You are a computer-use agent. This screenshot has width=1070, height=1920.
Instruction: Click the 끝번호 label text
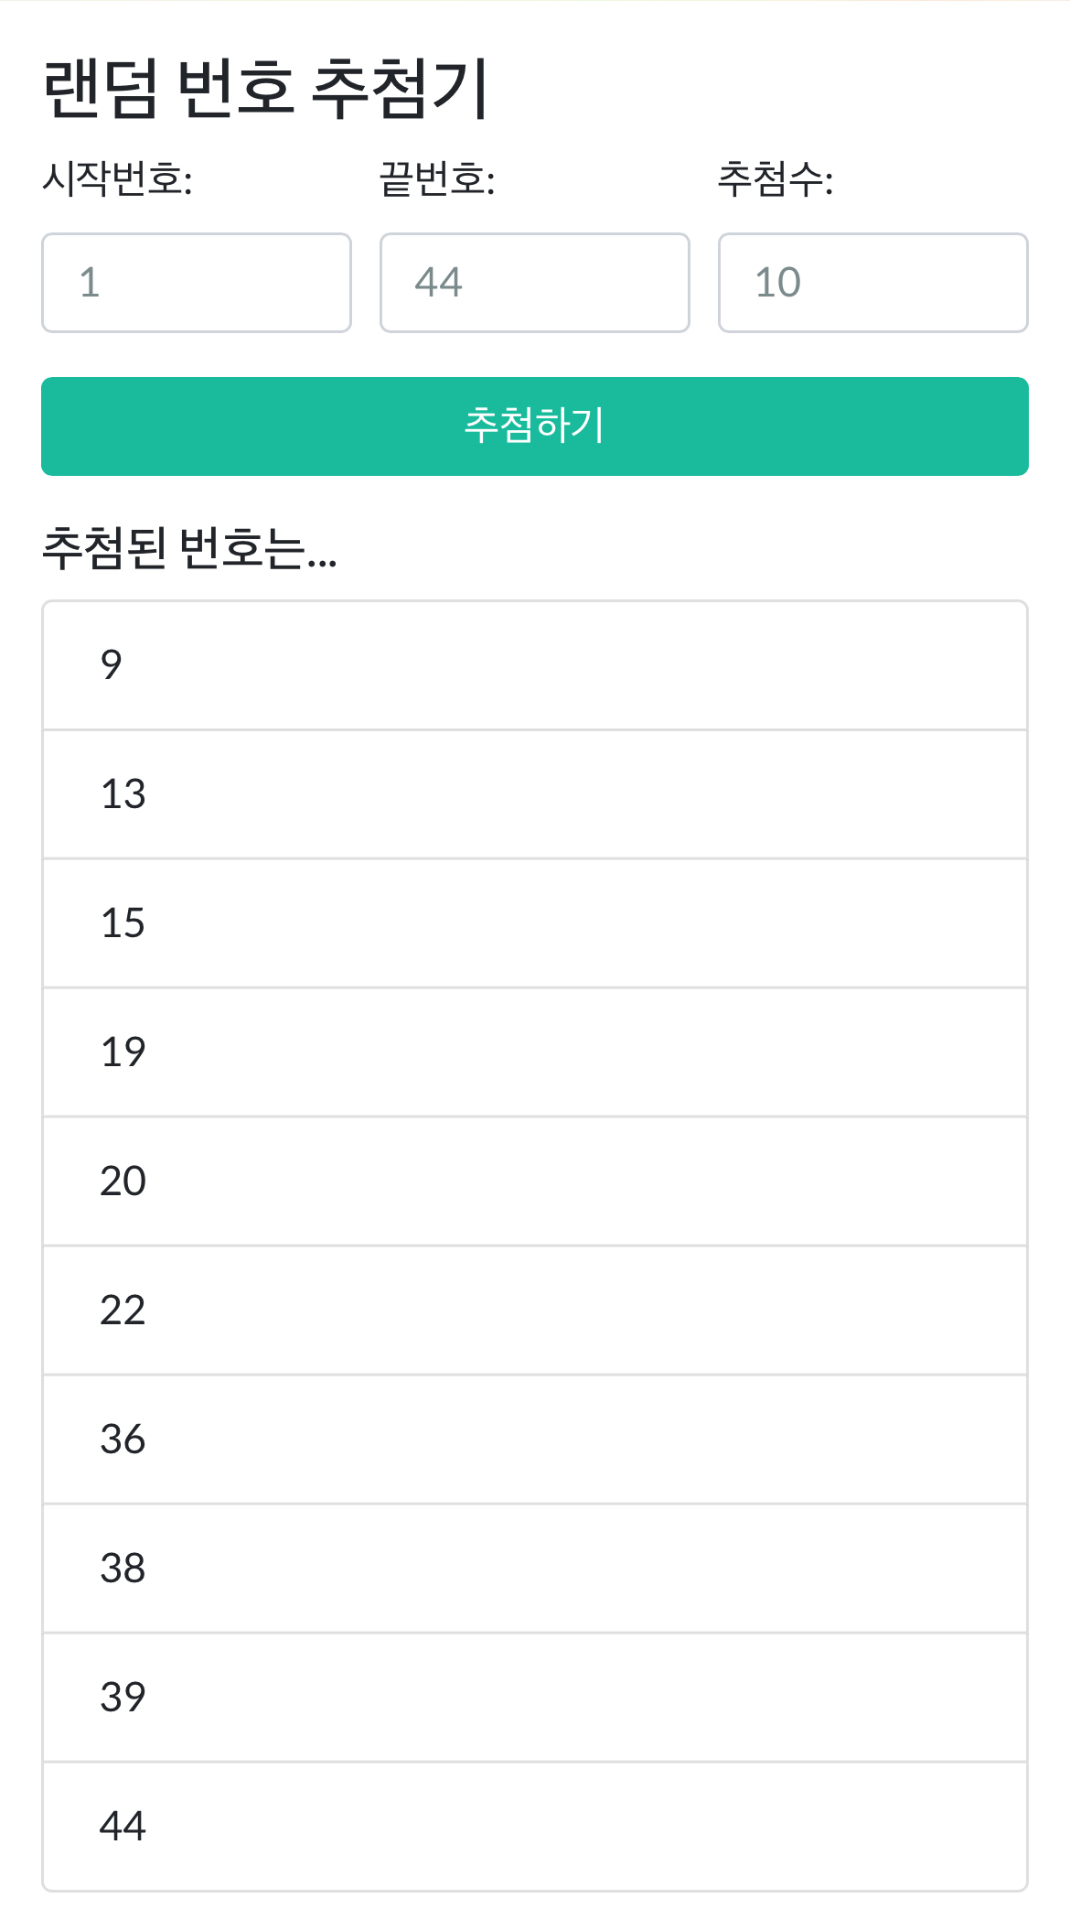pos(437,180)
